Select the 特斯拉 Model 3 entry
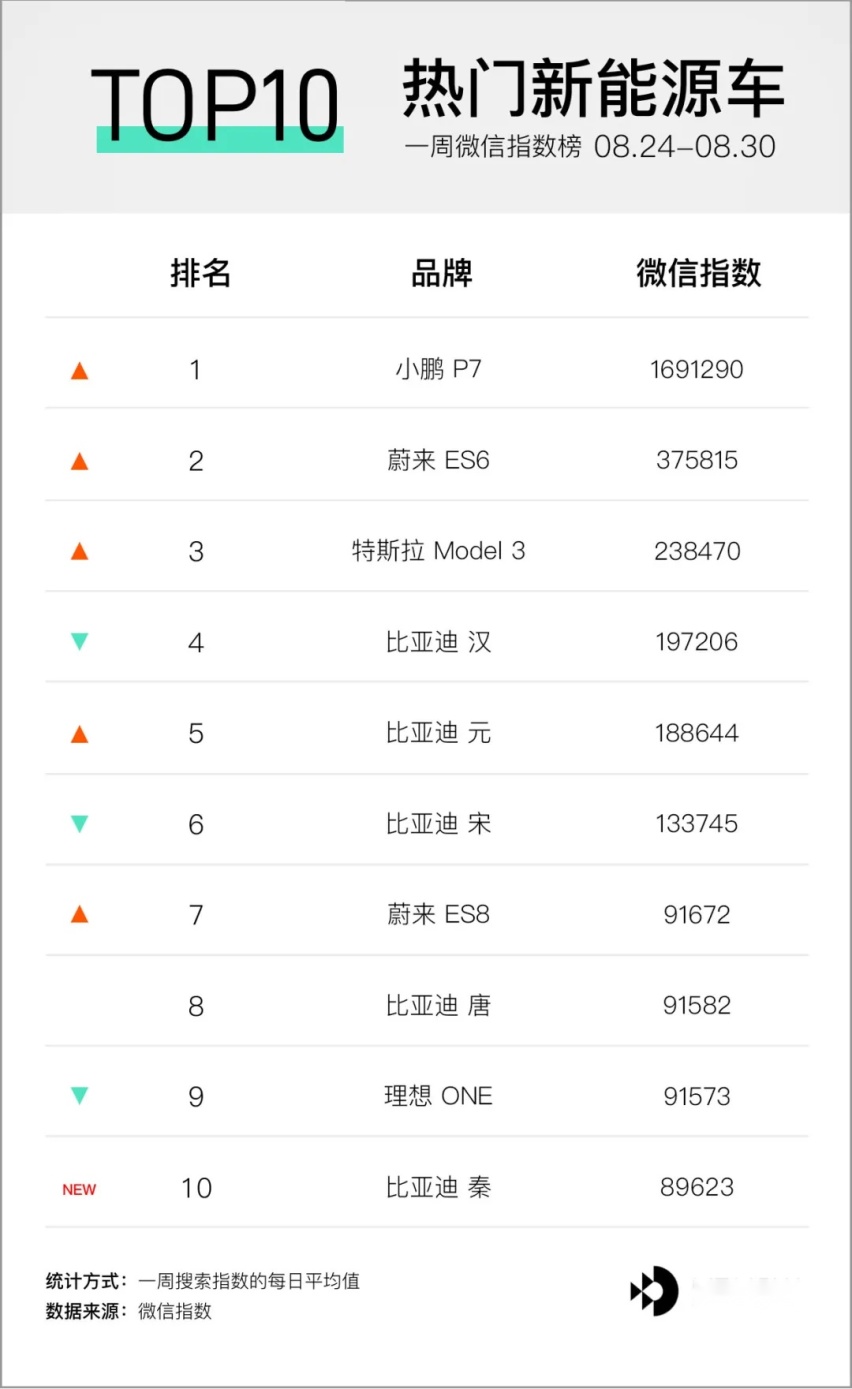This screenshot has width=852, height=1389. (438, 551)
